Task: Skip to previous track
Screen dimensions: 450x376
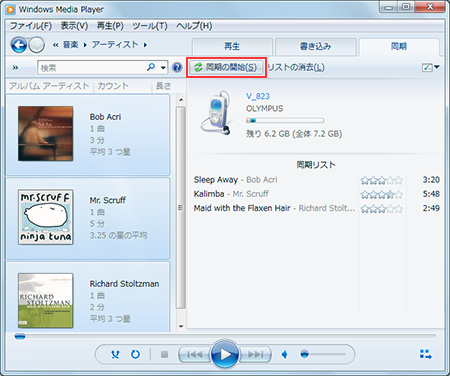Action: 194,354
